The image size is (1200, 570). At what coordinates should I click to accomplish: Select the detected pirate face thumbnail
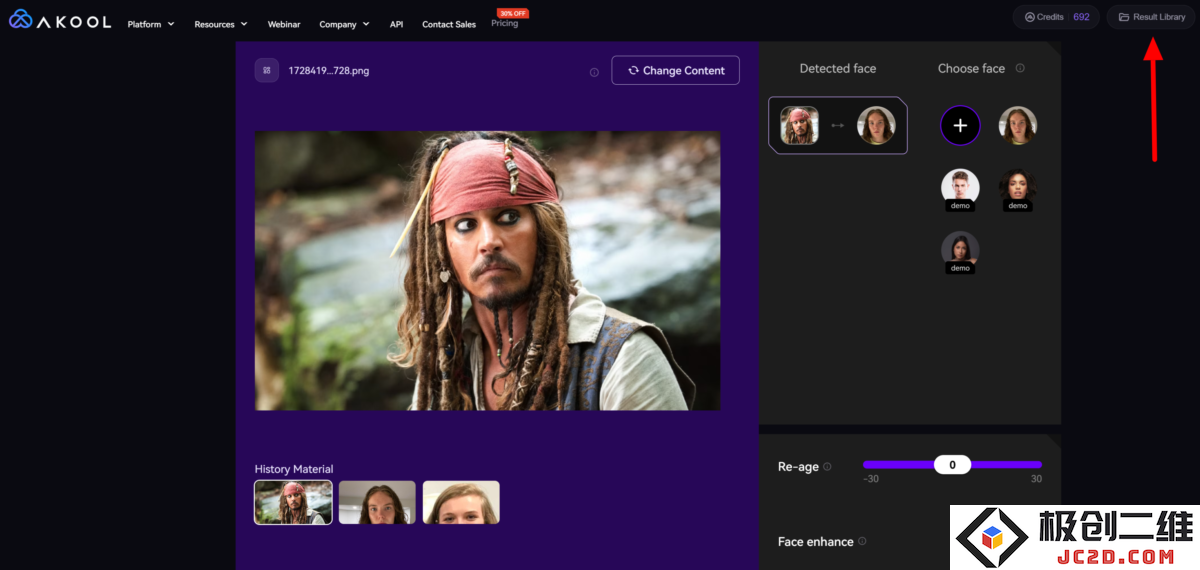pyautogui.click(x=799, y=125)
